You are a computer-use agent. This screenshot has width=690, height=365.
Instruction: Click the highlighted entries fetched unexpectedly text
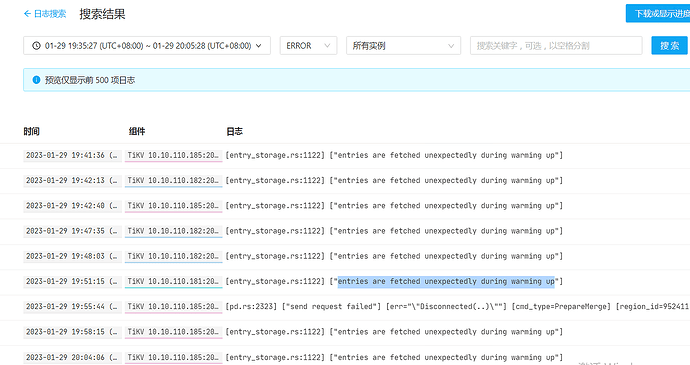(446, 281)
